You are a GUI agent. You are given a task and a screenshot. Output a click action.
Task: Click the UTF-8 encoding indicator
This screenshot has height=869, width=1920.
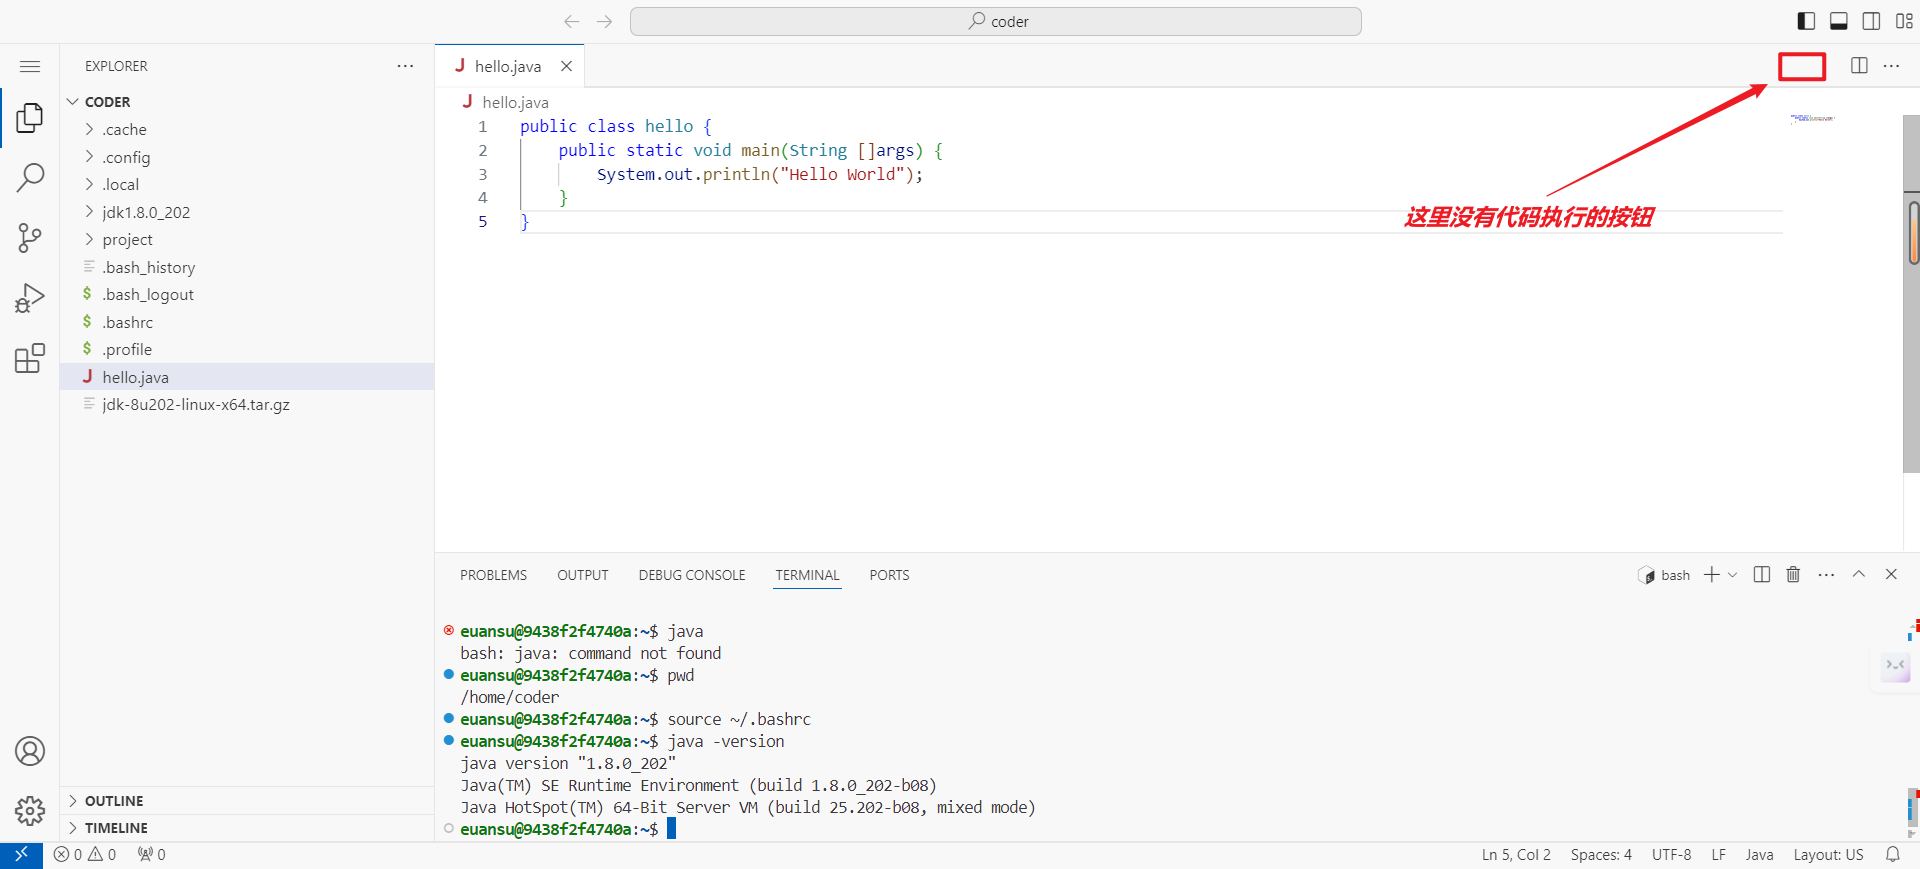click(x=1671, y=855)
